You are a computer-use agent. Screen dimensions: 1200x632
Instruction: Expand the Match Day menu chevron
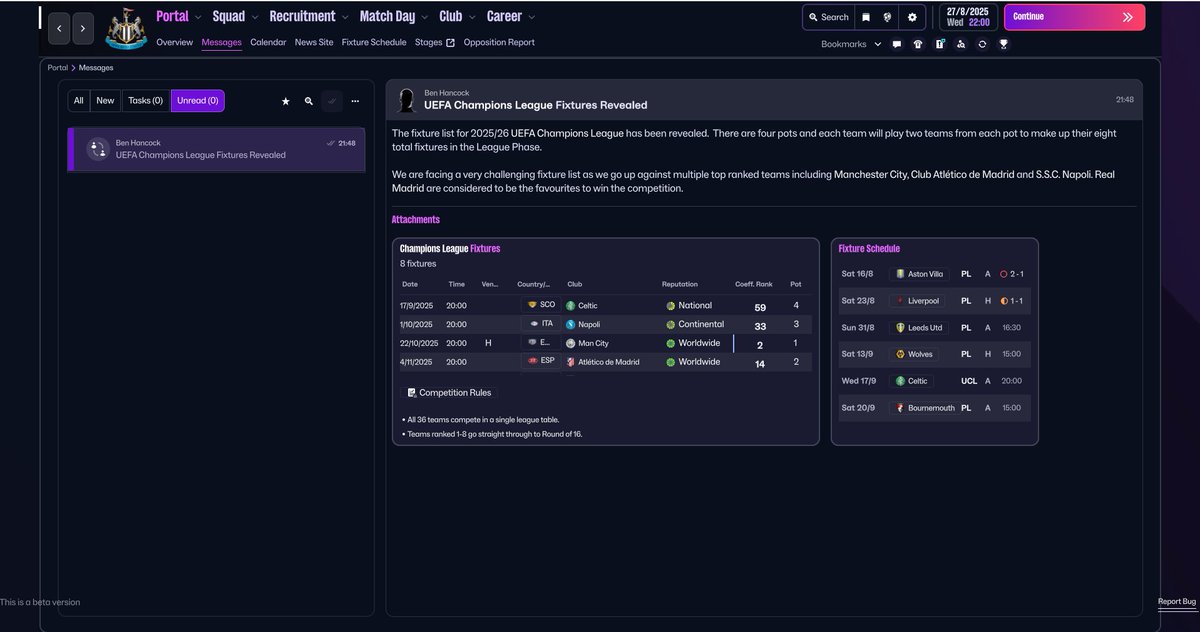pos(424,17)
